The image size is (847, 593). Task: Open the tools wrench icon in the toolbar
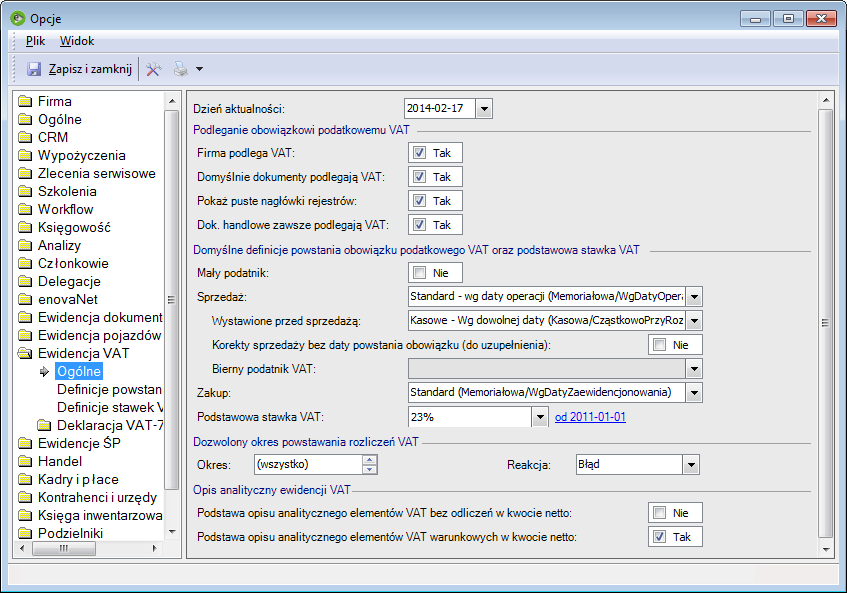153,69
